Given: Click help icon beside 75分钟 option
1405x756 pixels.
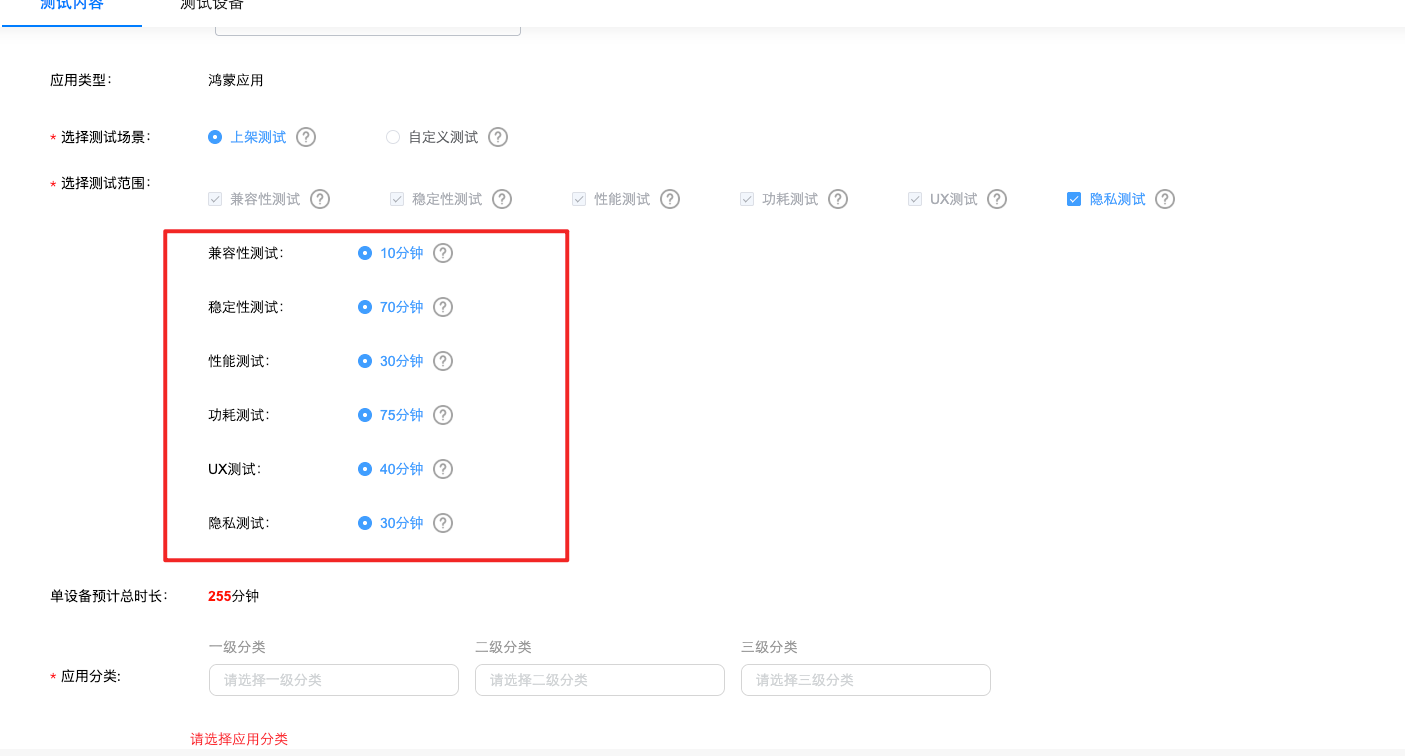Looking at the screenshot, I should pos(443,415).
